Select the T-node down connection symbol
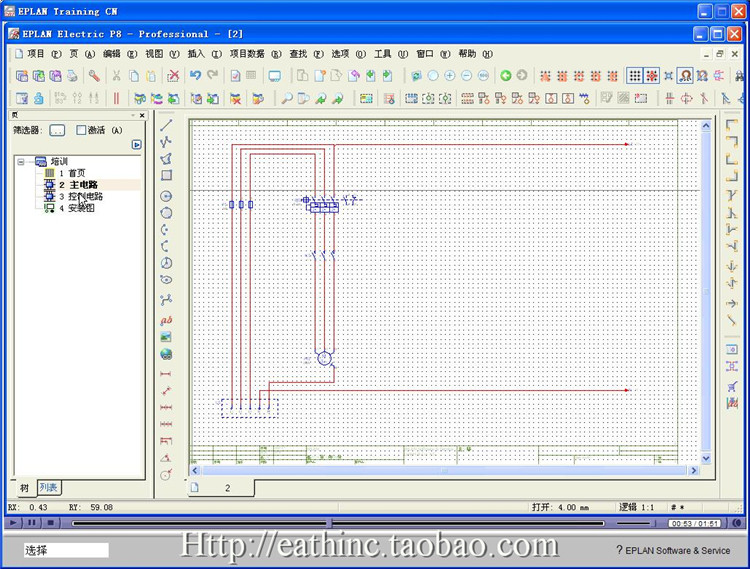The height and width of the screenshot is (569, 750). [x=731, y=195]
